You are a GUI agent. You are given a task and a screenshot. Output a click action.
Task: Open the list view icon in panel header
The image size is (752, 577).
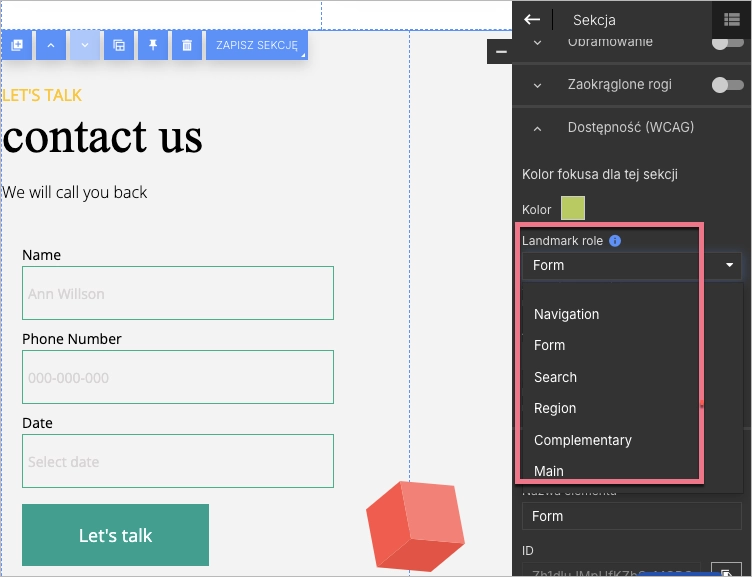coord(731,20)
